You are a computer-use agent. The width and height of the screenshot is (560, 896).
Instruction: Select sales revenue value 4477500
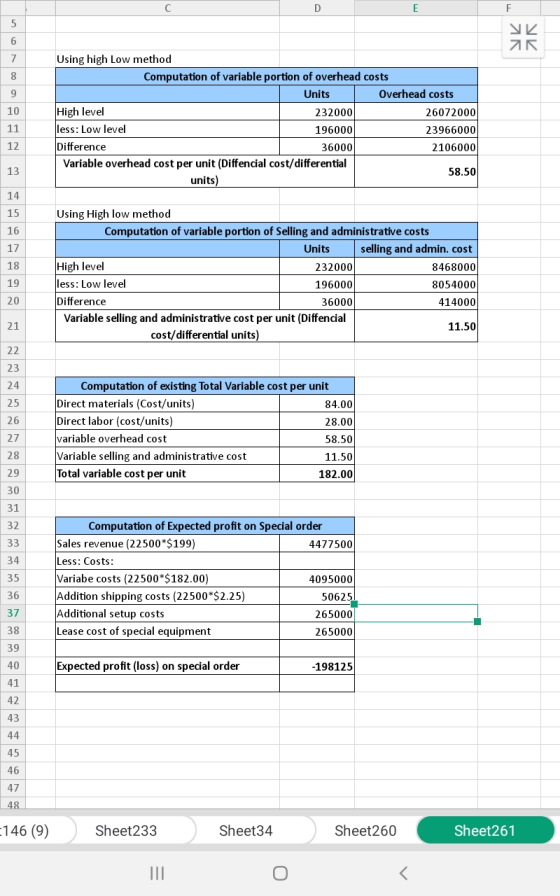click(317, 543)
